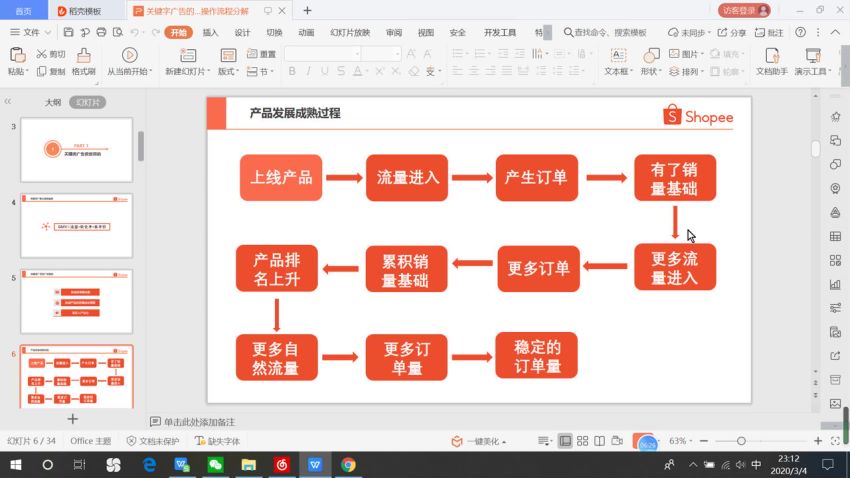Open the Help question mark icon
Screen dimensions: 850x478
pos(800,33)
